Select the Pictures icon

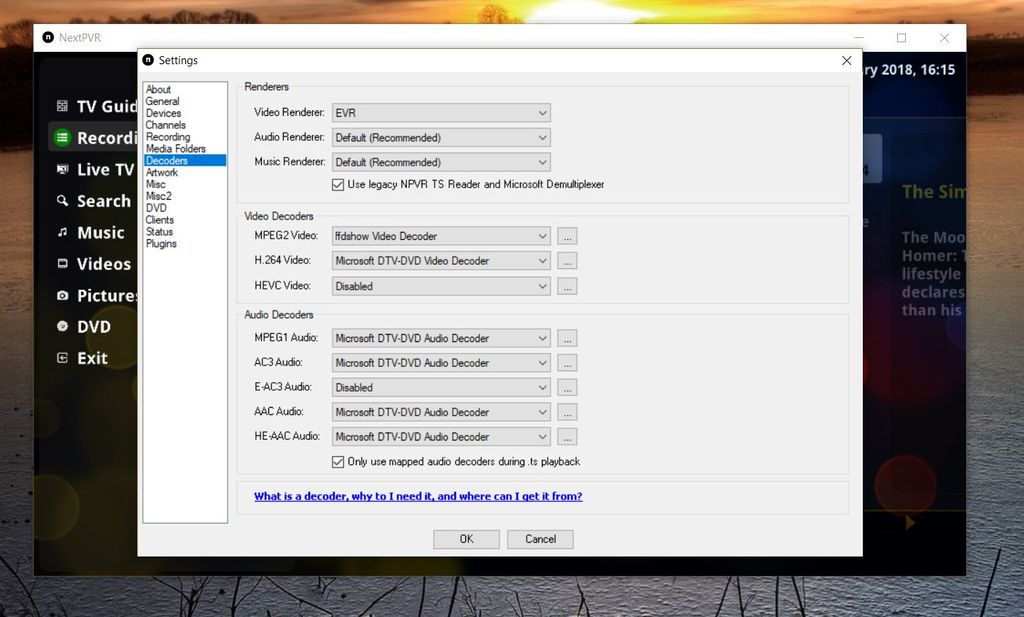(62, 295)
